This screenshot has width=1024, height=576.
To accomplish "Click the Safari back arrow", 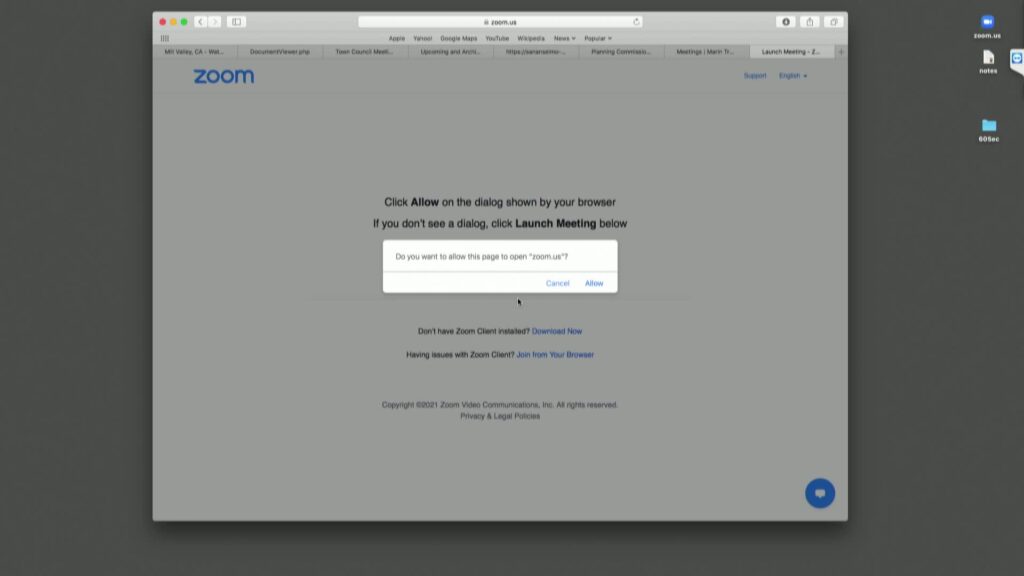I will (x=200, y=22).
